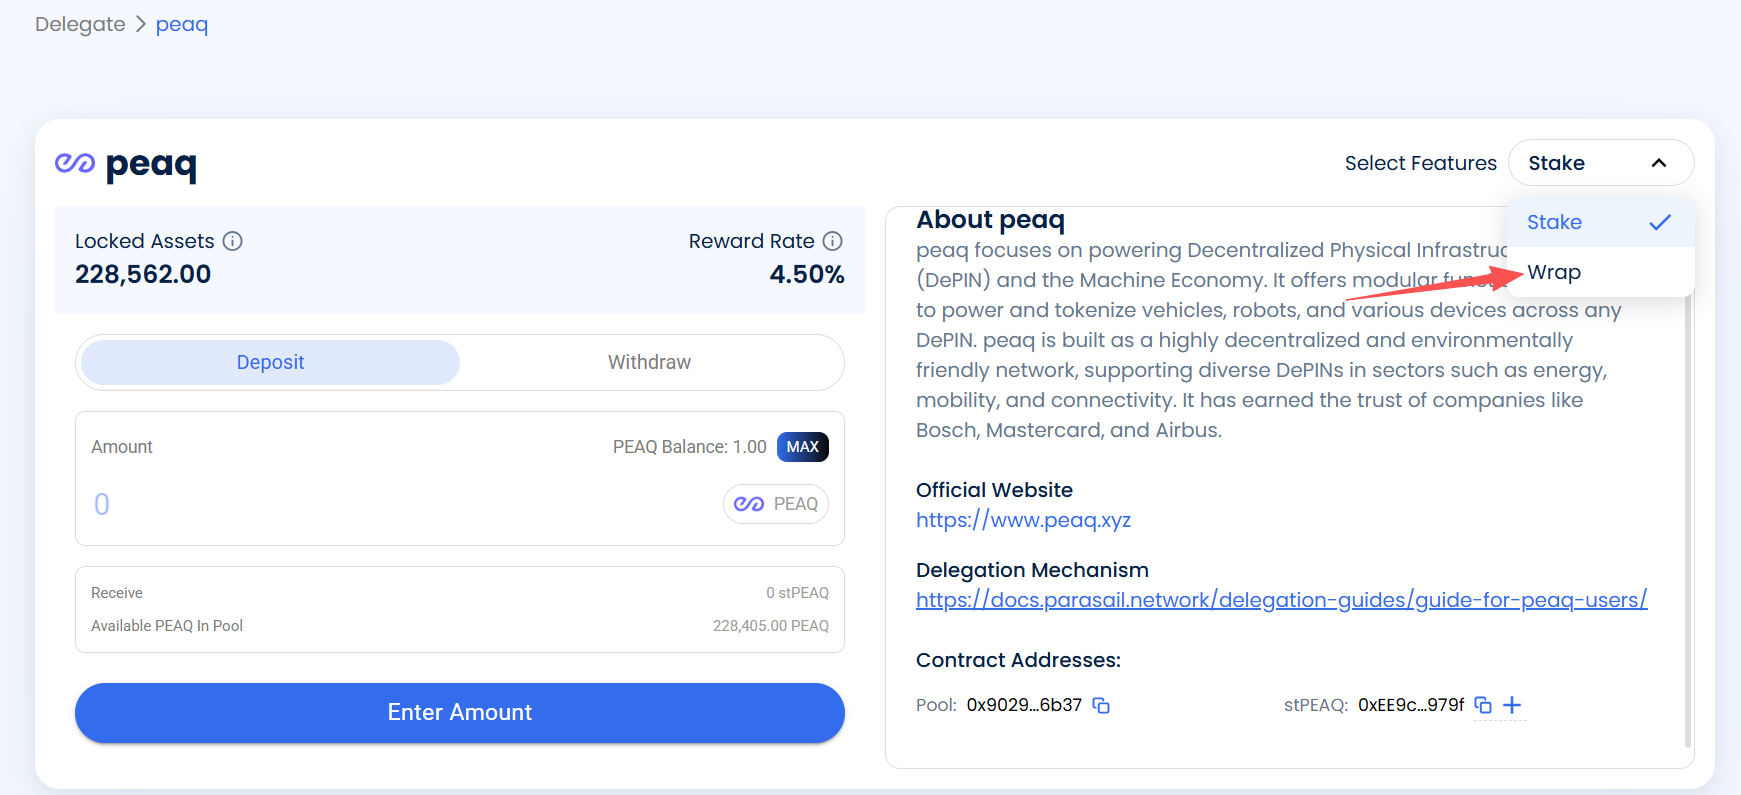1741x795 pixels.
Task: Click the MAX balance button
Action: point(803,447)
